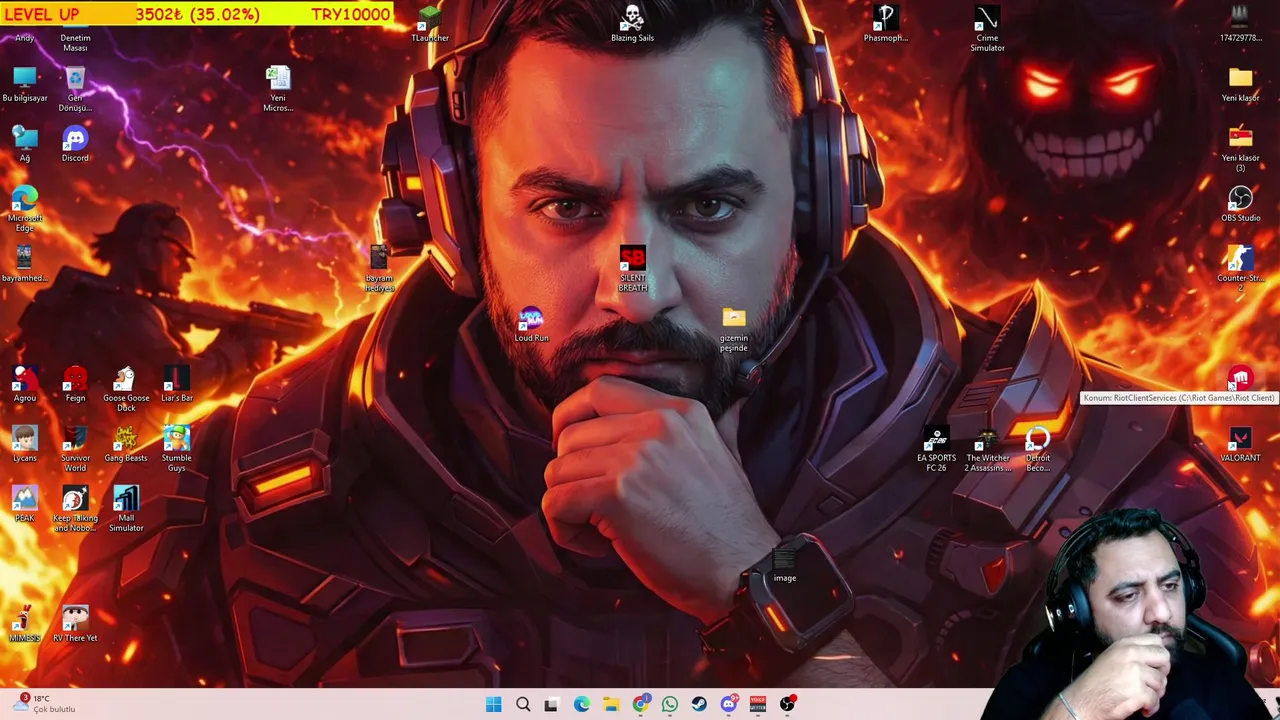Open the Yeni klasör (3) folder
This screenshot has width=1280, height=720.
(x=1240, y=150)
